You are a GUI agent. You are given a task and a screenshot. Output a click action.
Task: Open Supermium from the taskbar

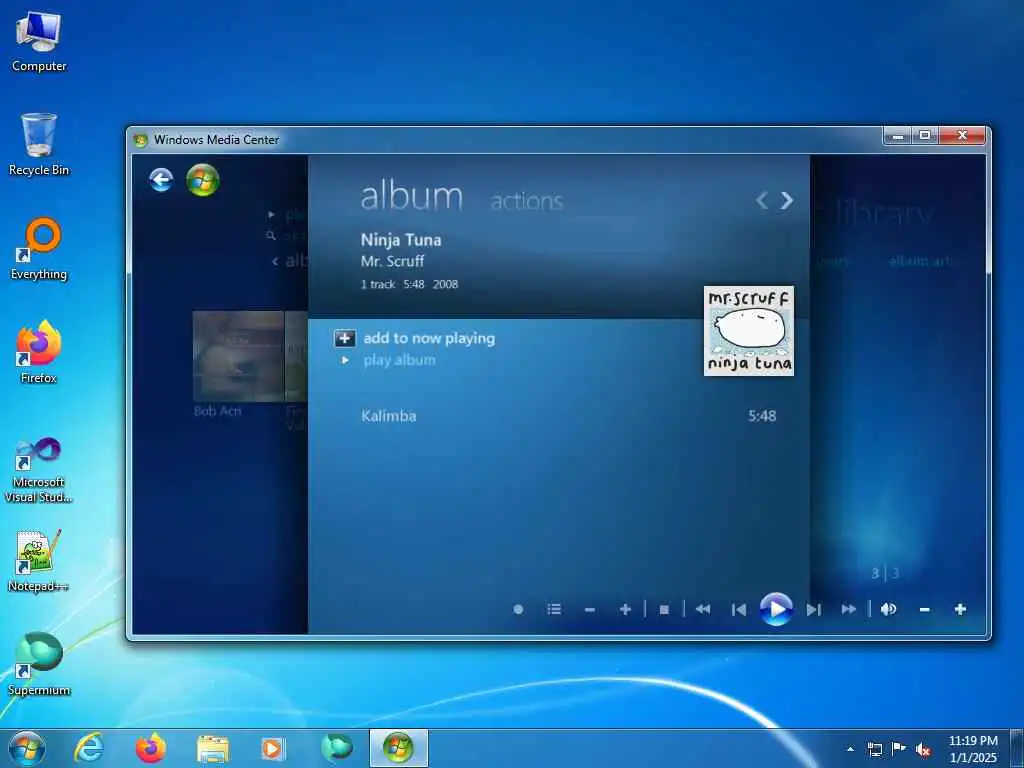[x=337, y=748]
